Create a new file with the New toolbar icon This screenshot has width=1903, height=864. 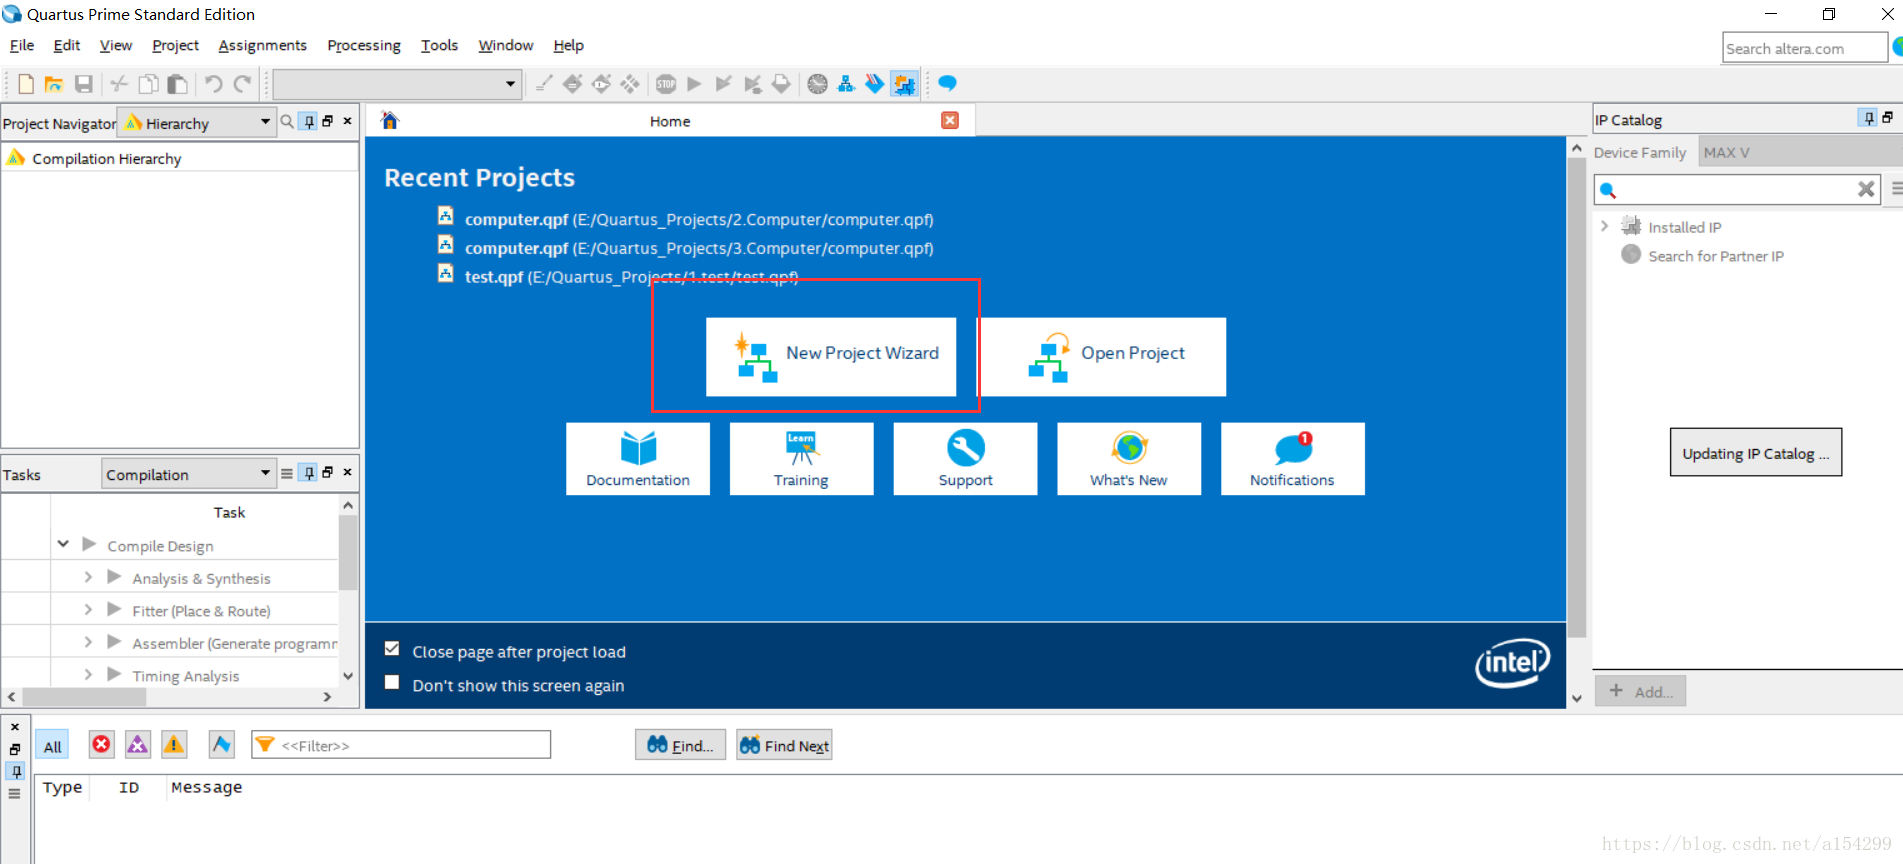click(26, 84)
